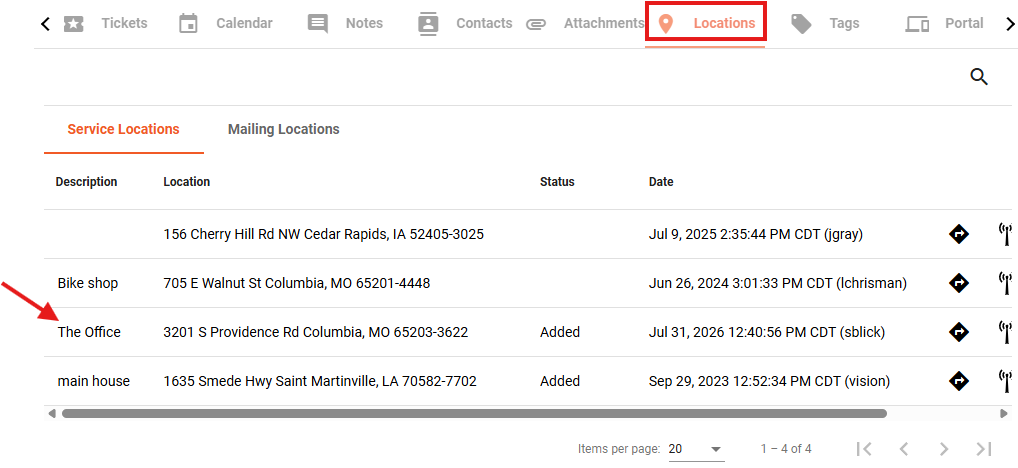Select The Office description

coord(89,332)
